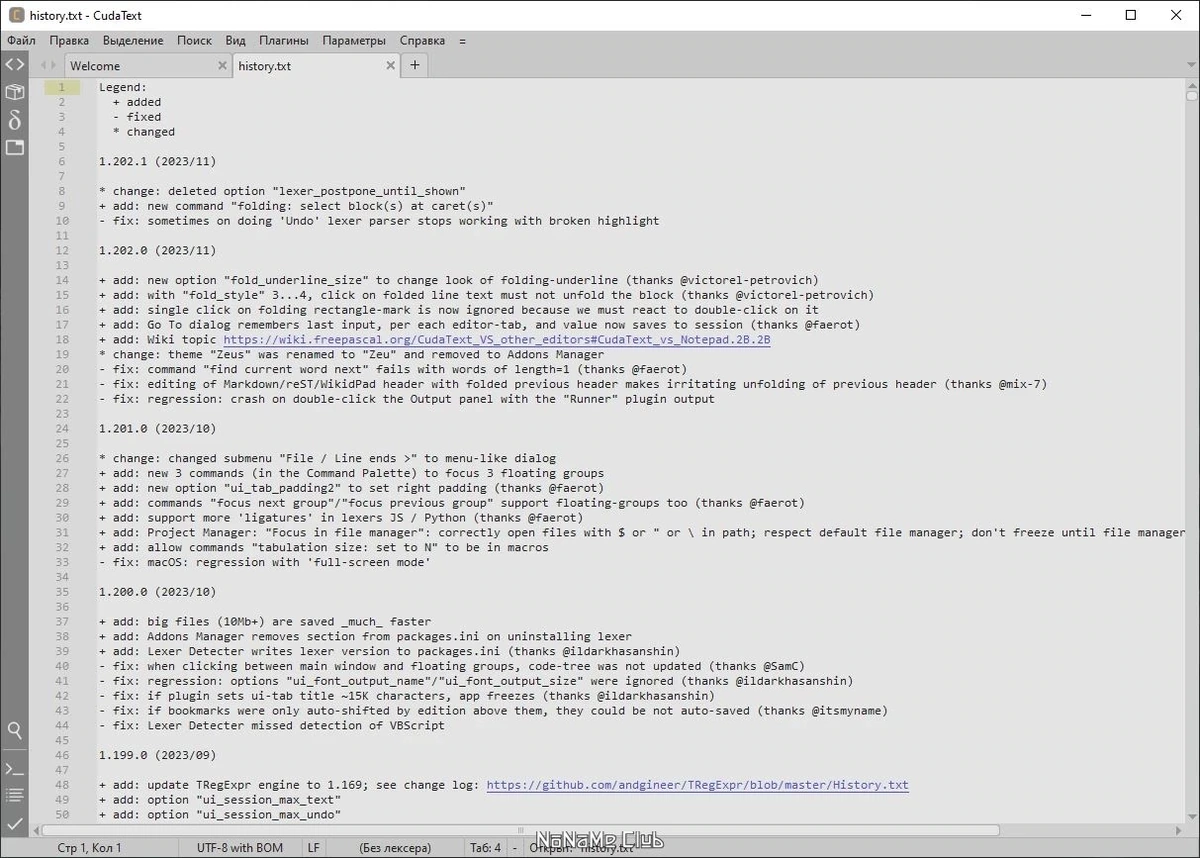
Task: Click the 'ui_tab_padding2' option line
Action: [x=351, y=488]
